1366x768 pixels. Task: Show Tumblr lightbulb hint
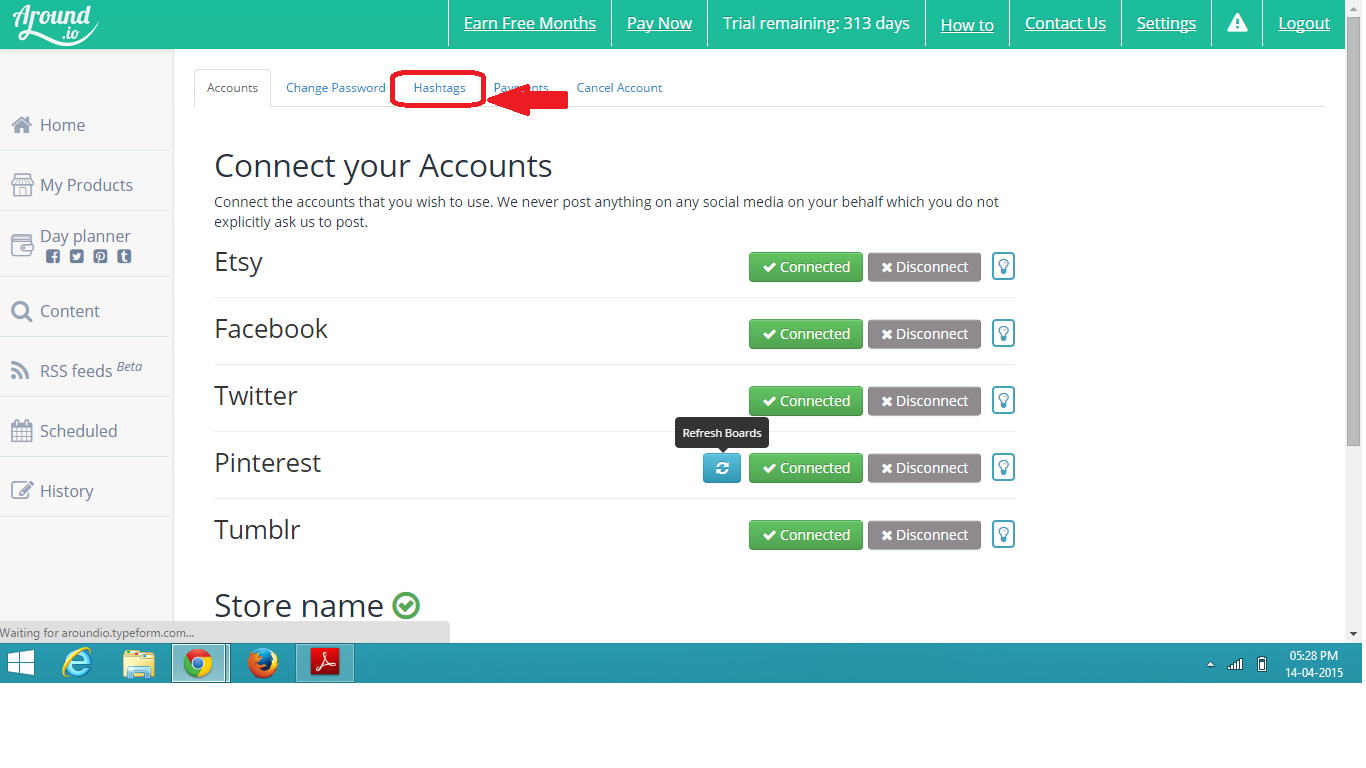(1003, 535)
